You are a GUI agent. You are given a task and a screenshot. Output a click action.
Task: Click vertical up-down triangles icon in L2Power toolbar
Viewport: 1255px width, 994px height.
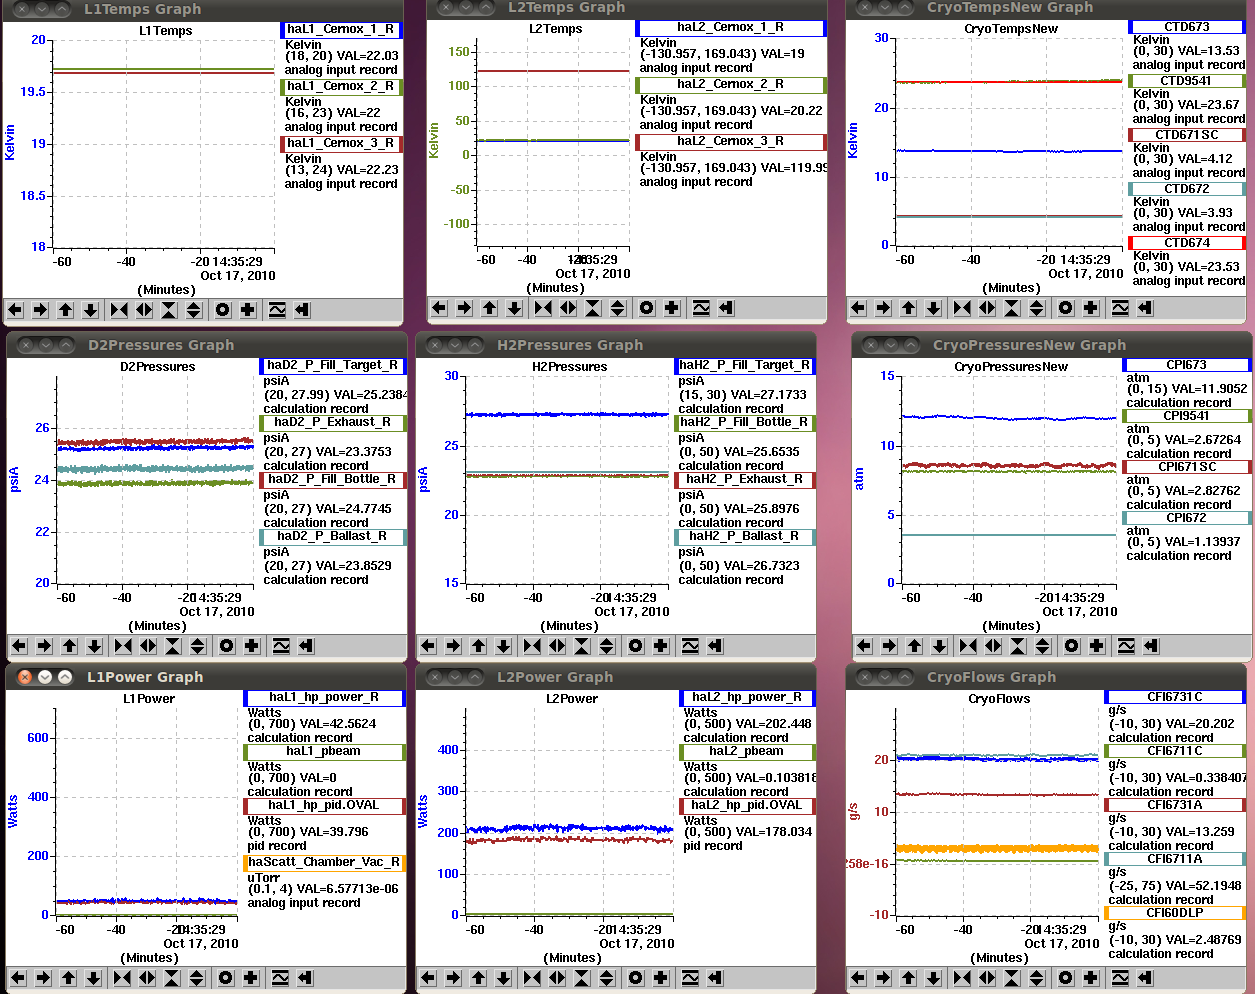click(607, 978)
